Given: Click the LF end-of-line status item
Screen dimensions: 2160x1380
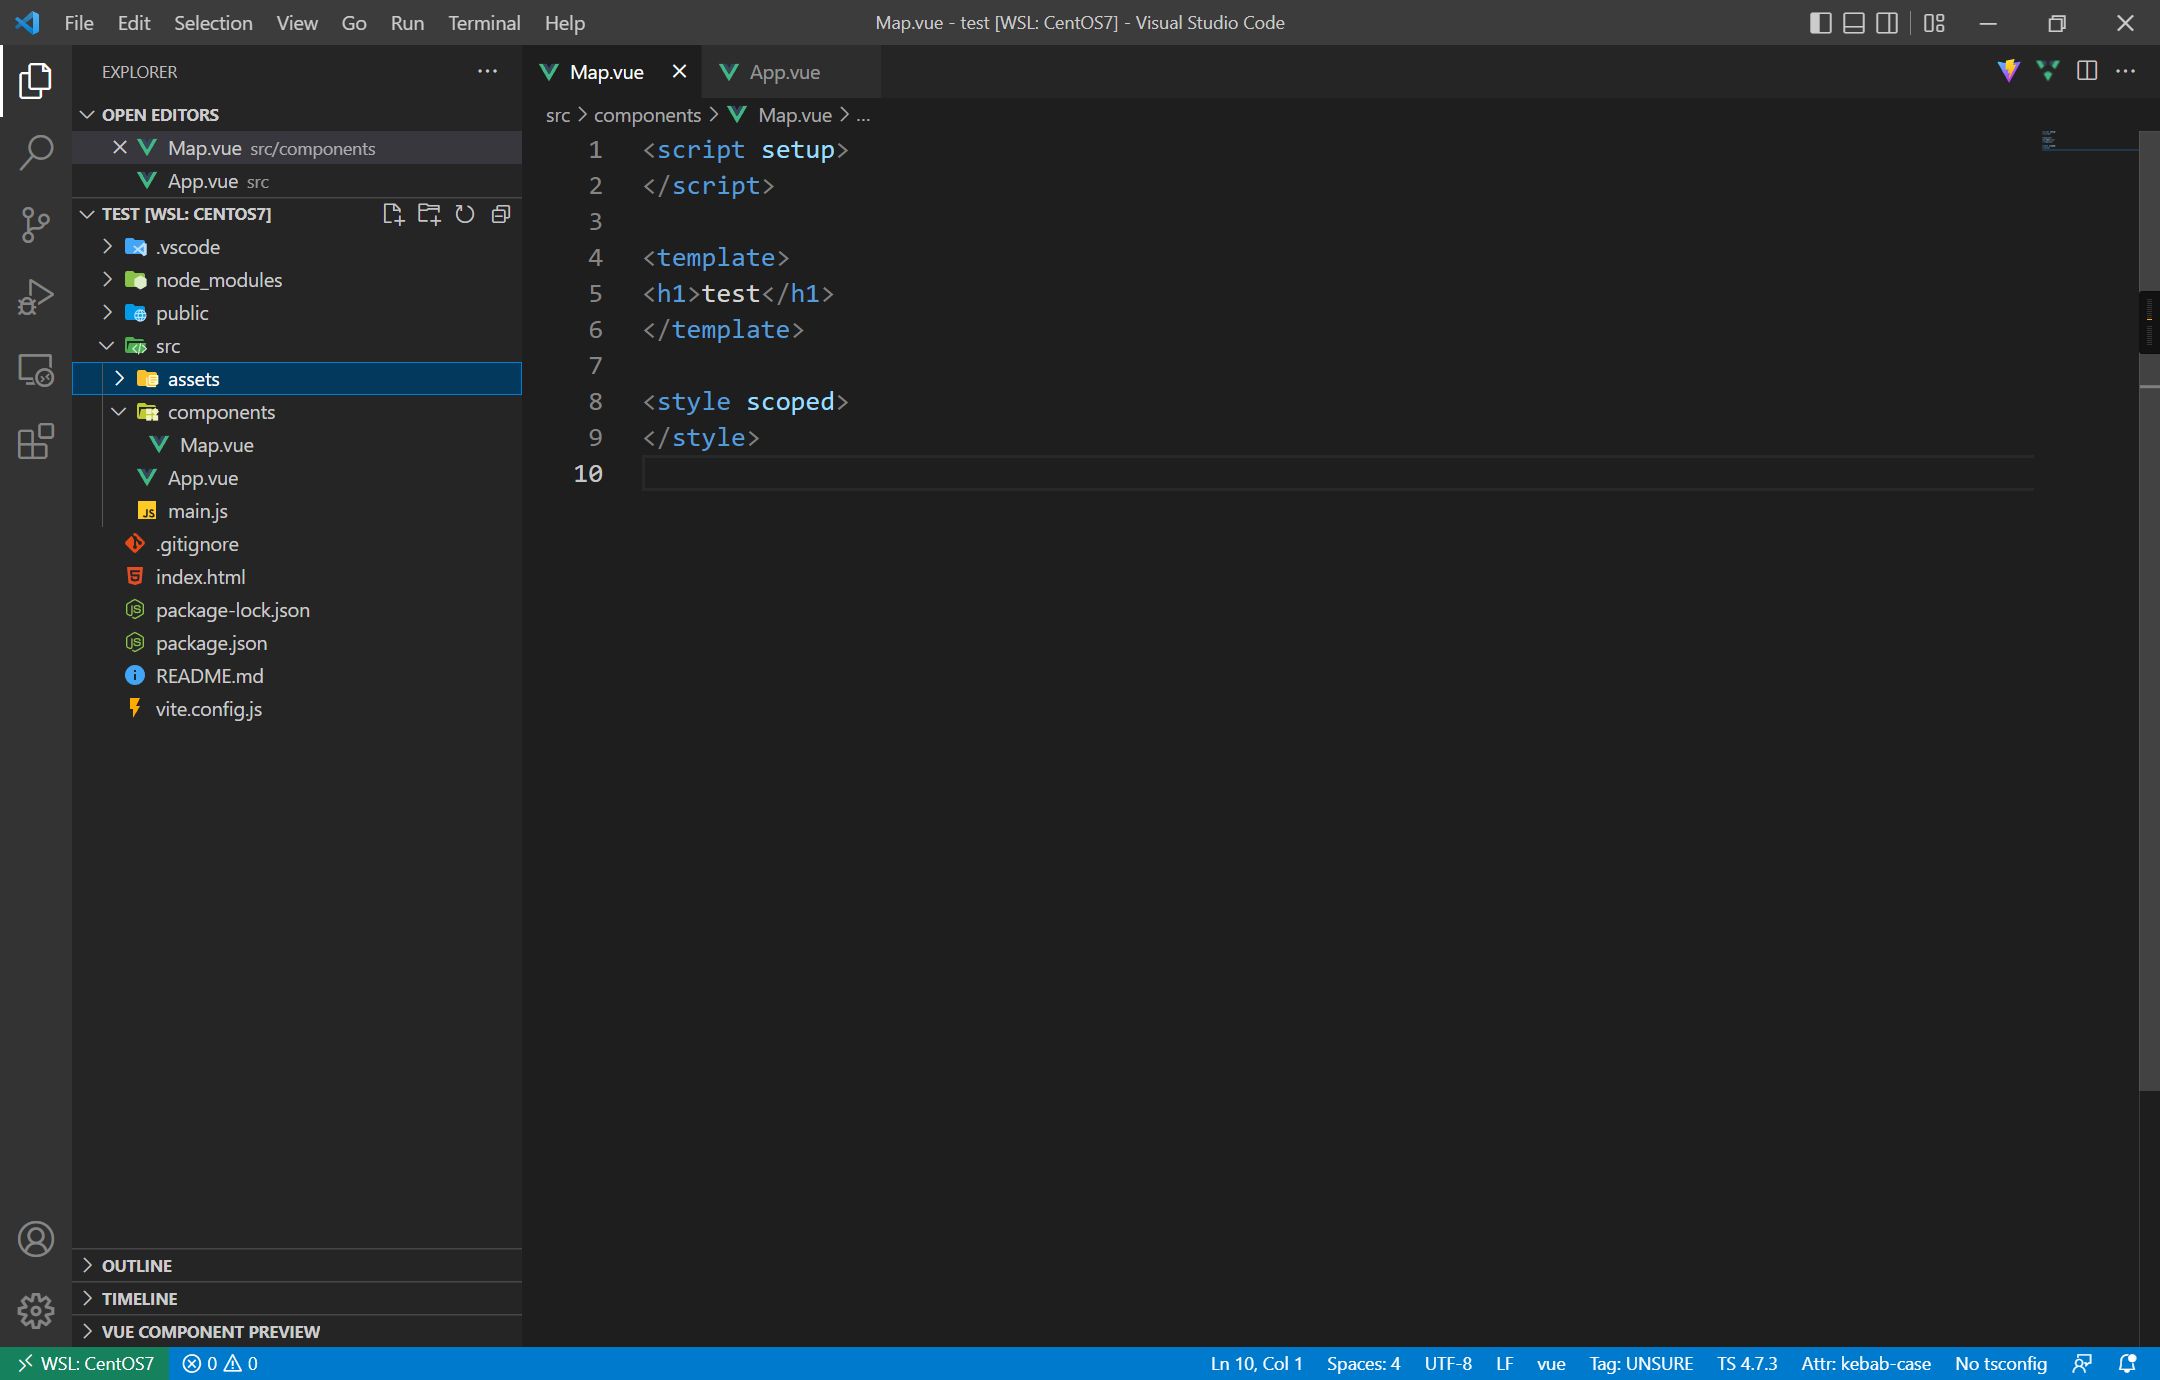Looking at the screenshot, I should [x=1504, y=1363].
